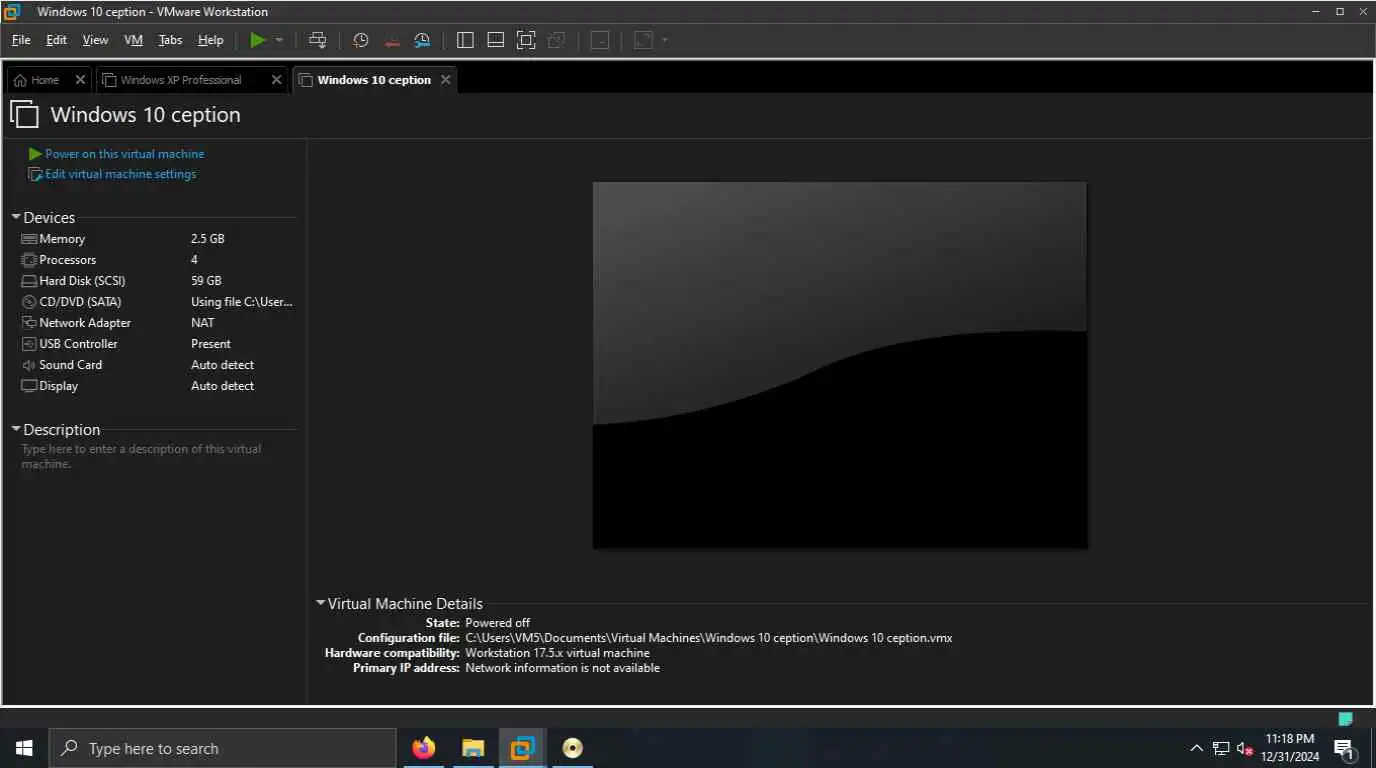Click the configuration file path text
The height and width of the screenshot is (768, 1376).
click(709, 638)
